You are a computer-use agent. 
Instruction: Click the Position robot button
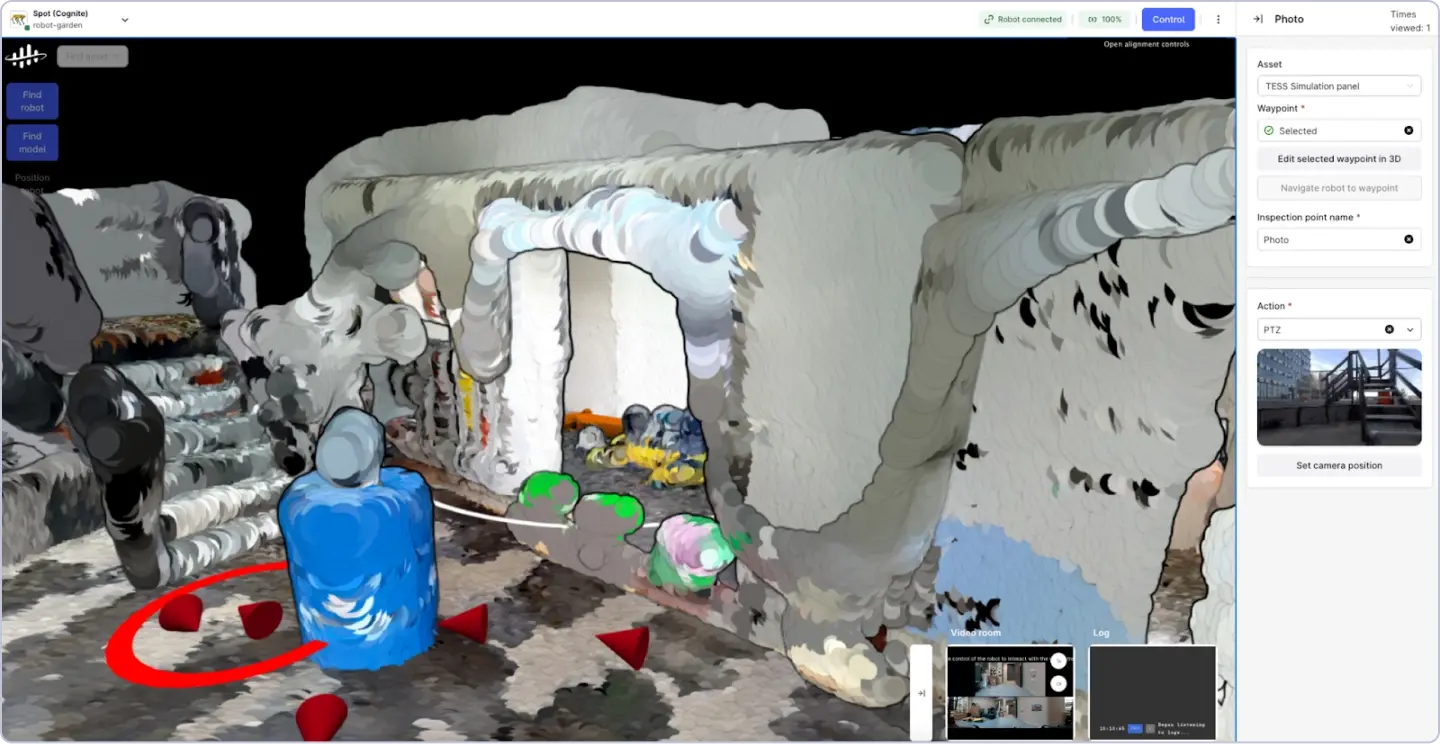[32, 183]
